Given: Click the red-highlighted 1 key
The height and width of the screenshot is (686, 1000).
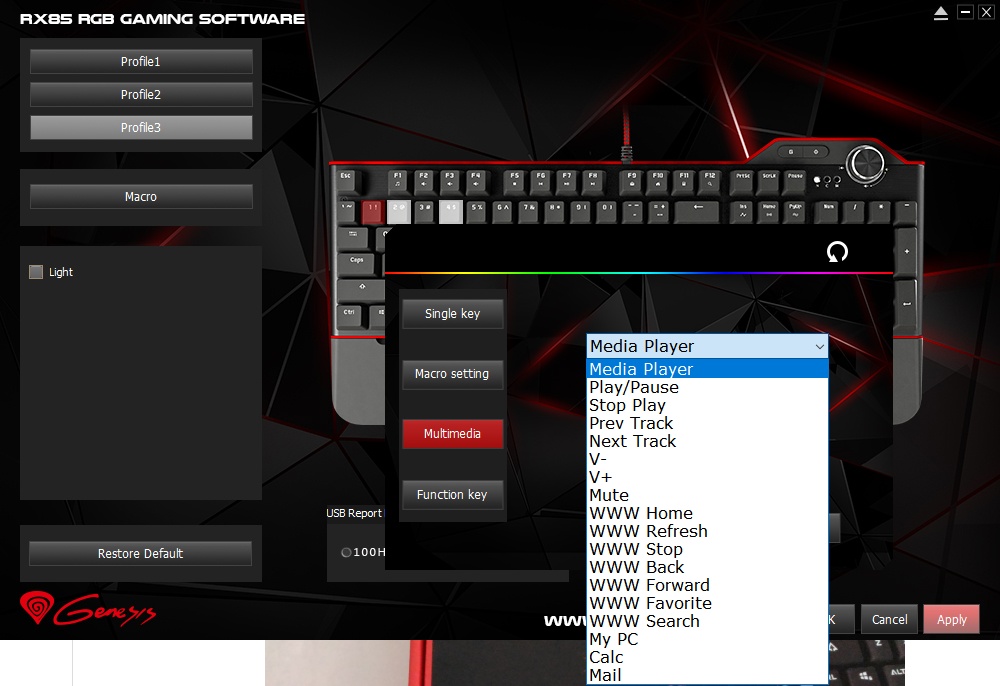Looking at the screenshot, I should pyautogui.click(x=372, y=212).
